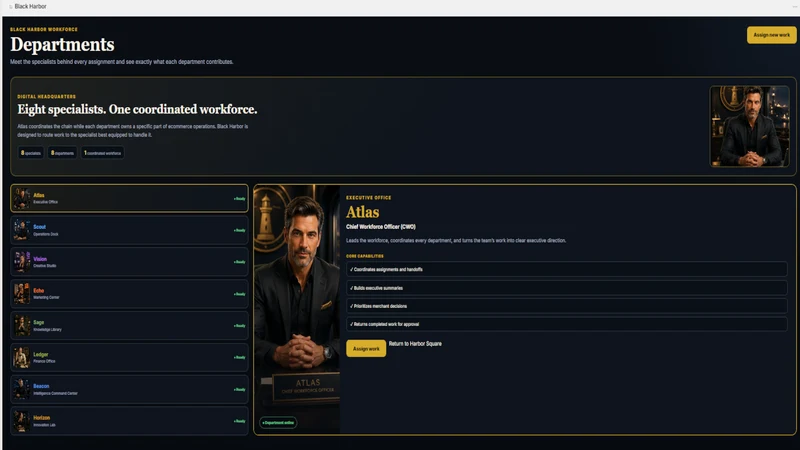Select 'Coordinates assignments and handoffs' capability
The height and width of the screenshot is (450, 800).
(x=566, y=269)
